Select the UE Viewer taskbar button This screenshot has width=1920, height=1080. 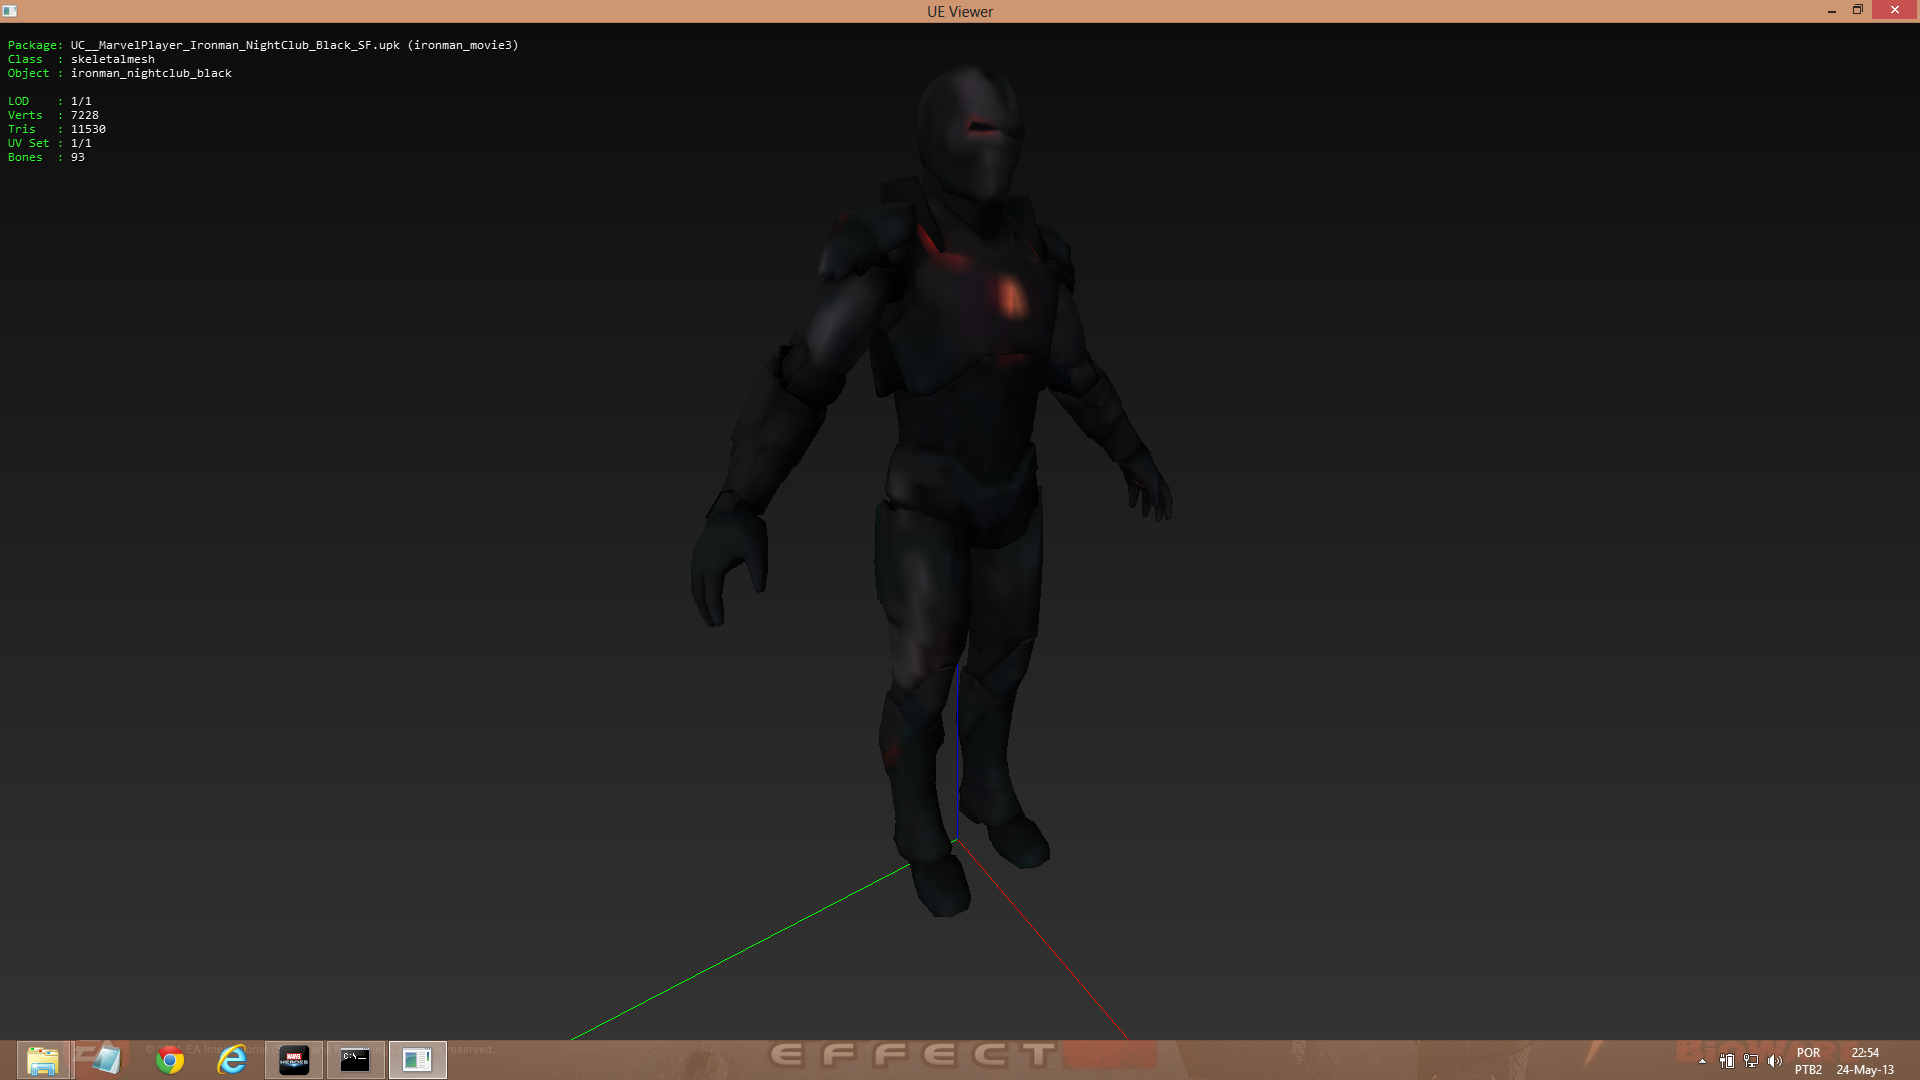(x=417, y=1060)
